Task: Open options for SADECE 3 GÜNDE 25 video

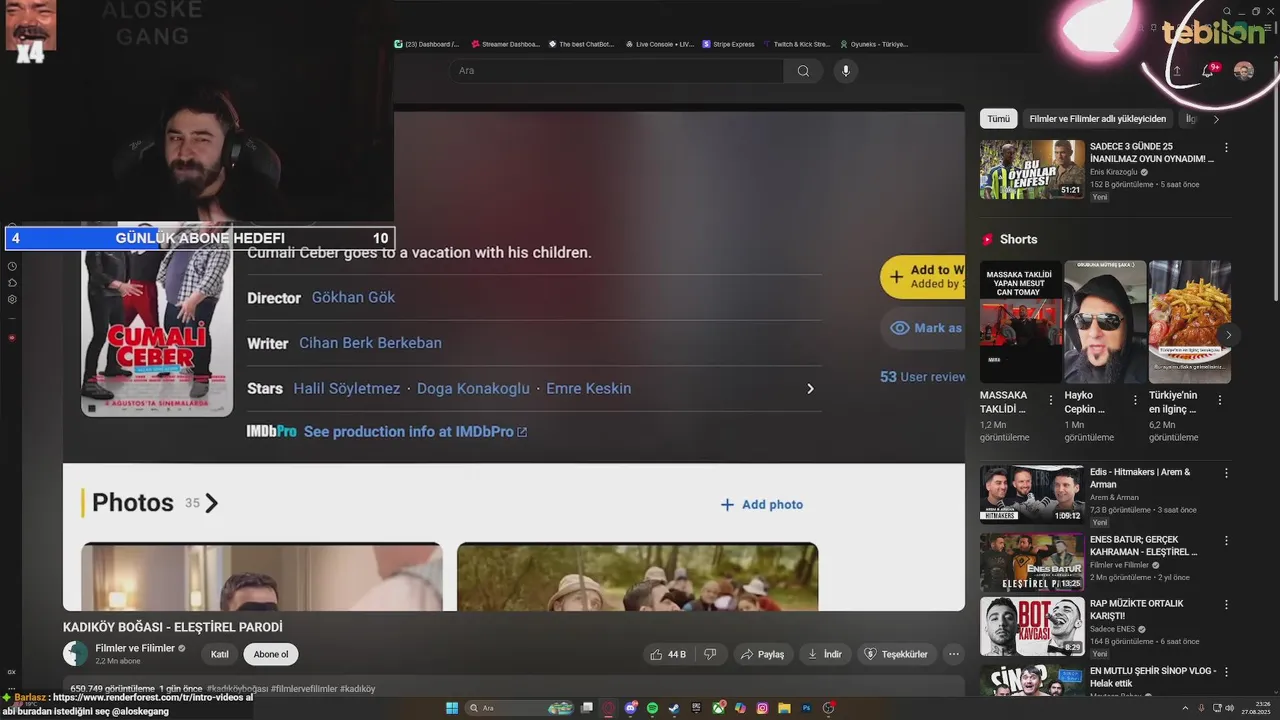Action: click(1226, 147)
